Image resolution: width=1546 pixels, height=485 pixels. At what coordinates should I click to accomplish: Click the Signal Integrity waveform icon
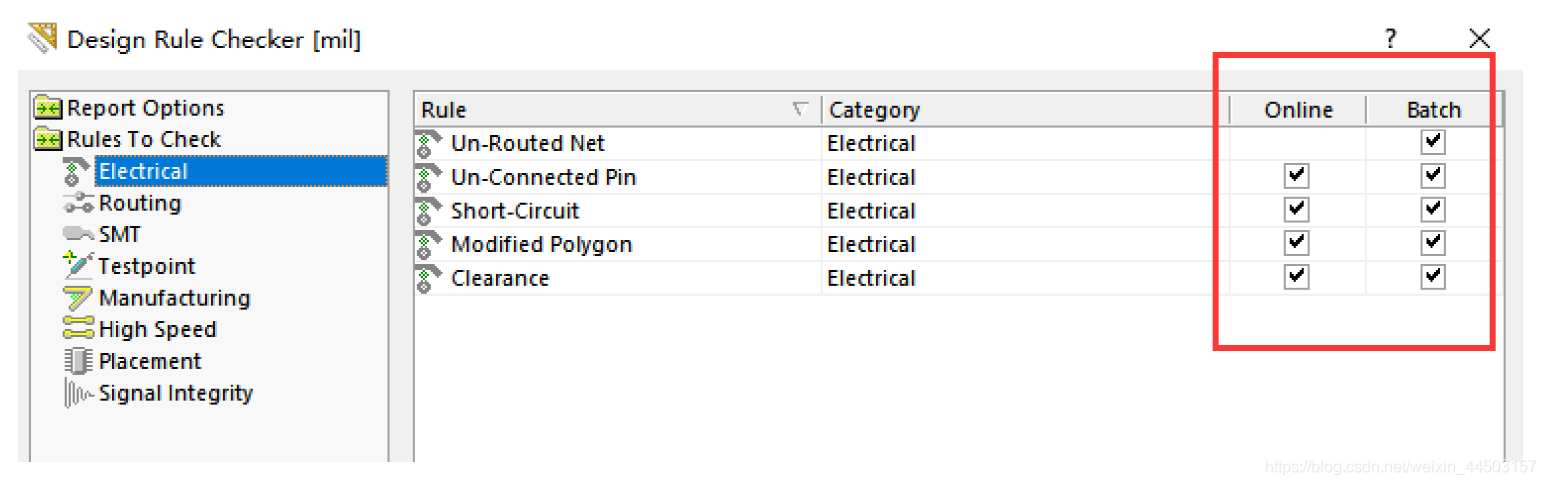78,393
